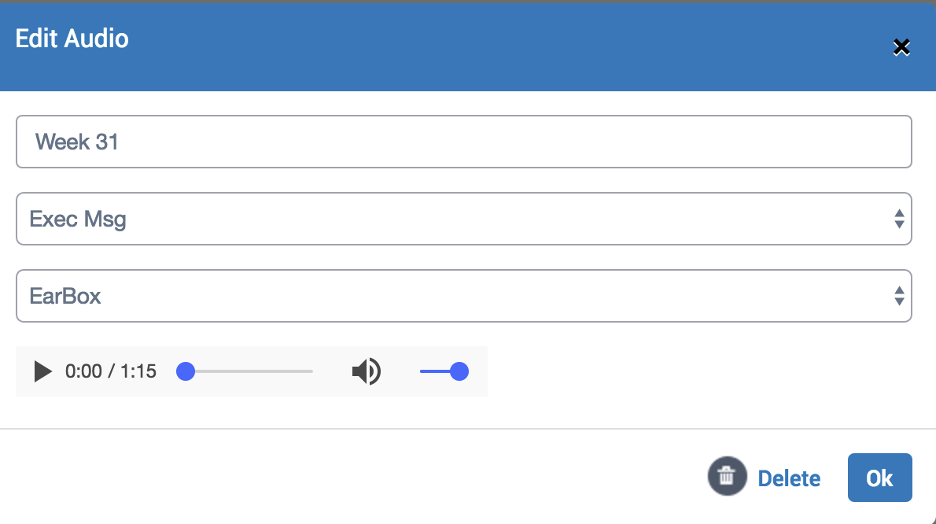Click the EarBox selector's up-down arrows
936x524 pixels.
(x=899, y=296)
